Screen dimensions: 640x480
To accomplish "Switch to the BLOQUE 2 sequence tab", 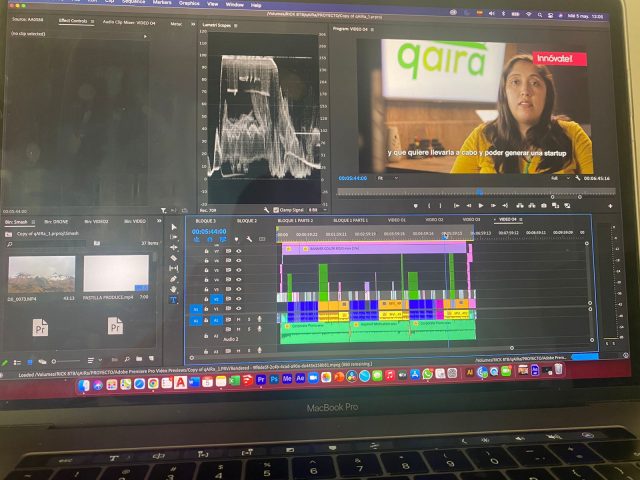I will [x=246, y=220].
